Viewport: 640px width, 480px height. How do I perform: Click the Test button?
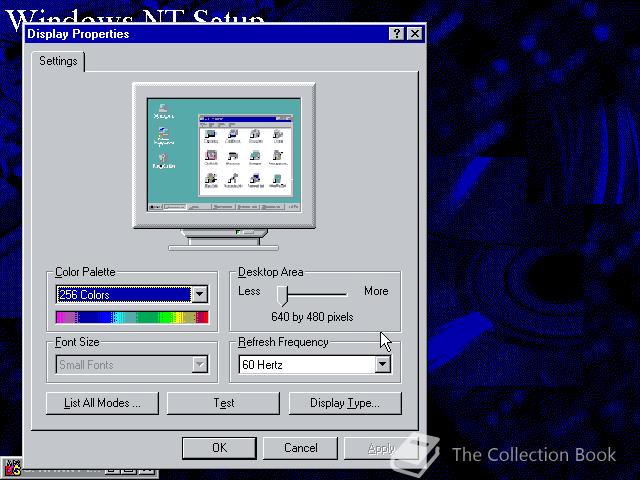coord(223,403)
